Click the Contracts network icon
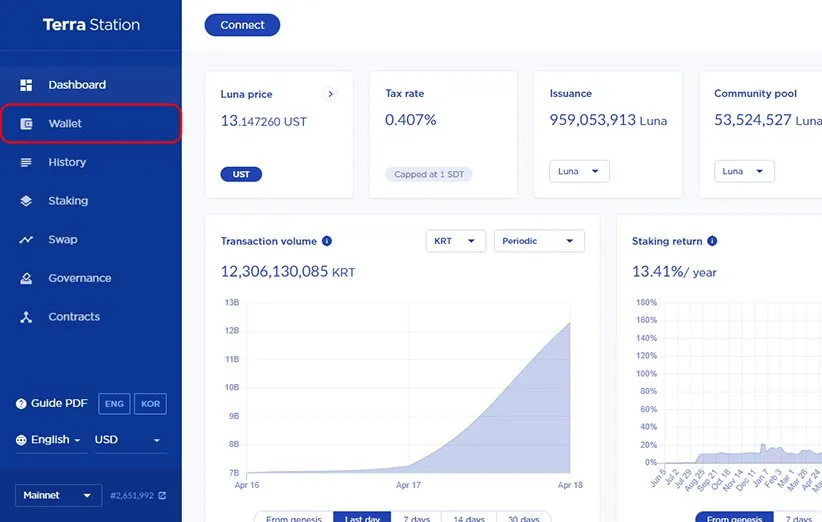Image resolution: width=822 pixels, height=522 pixels. click(27, 317)
